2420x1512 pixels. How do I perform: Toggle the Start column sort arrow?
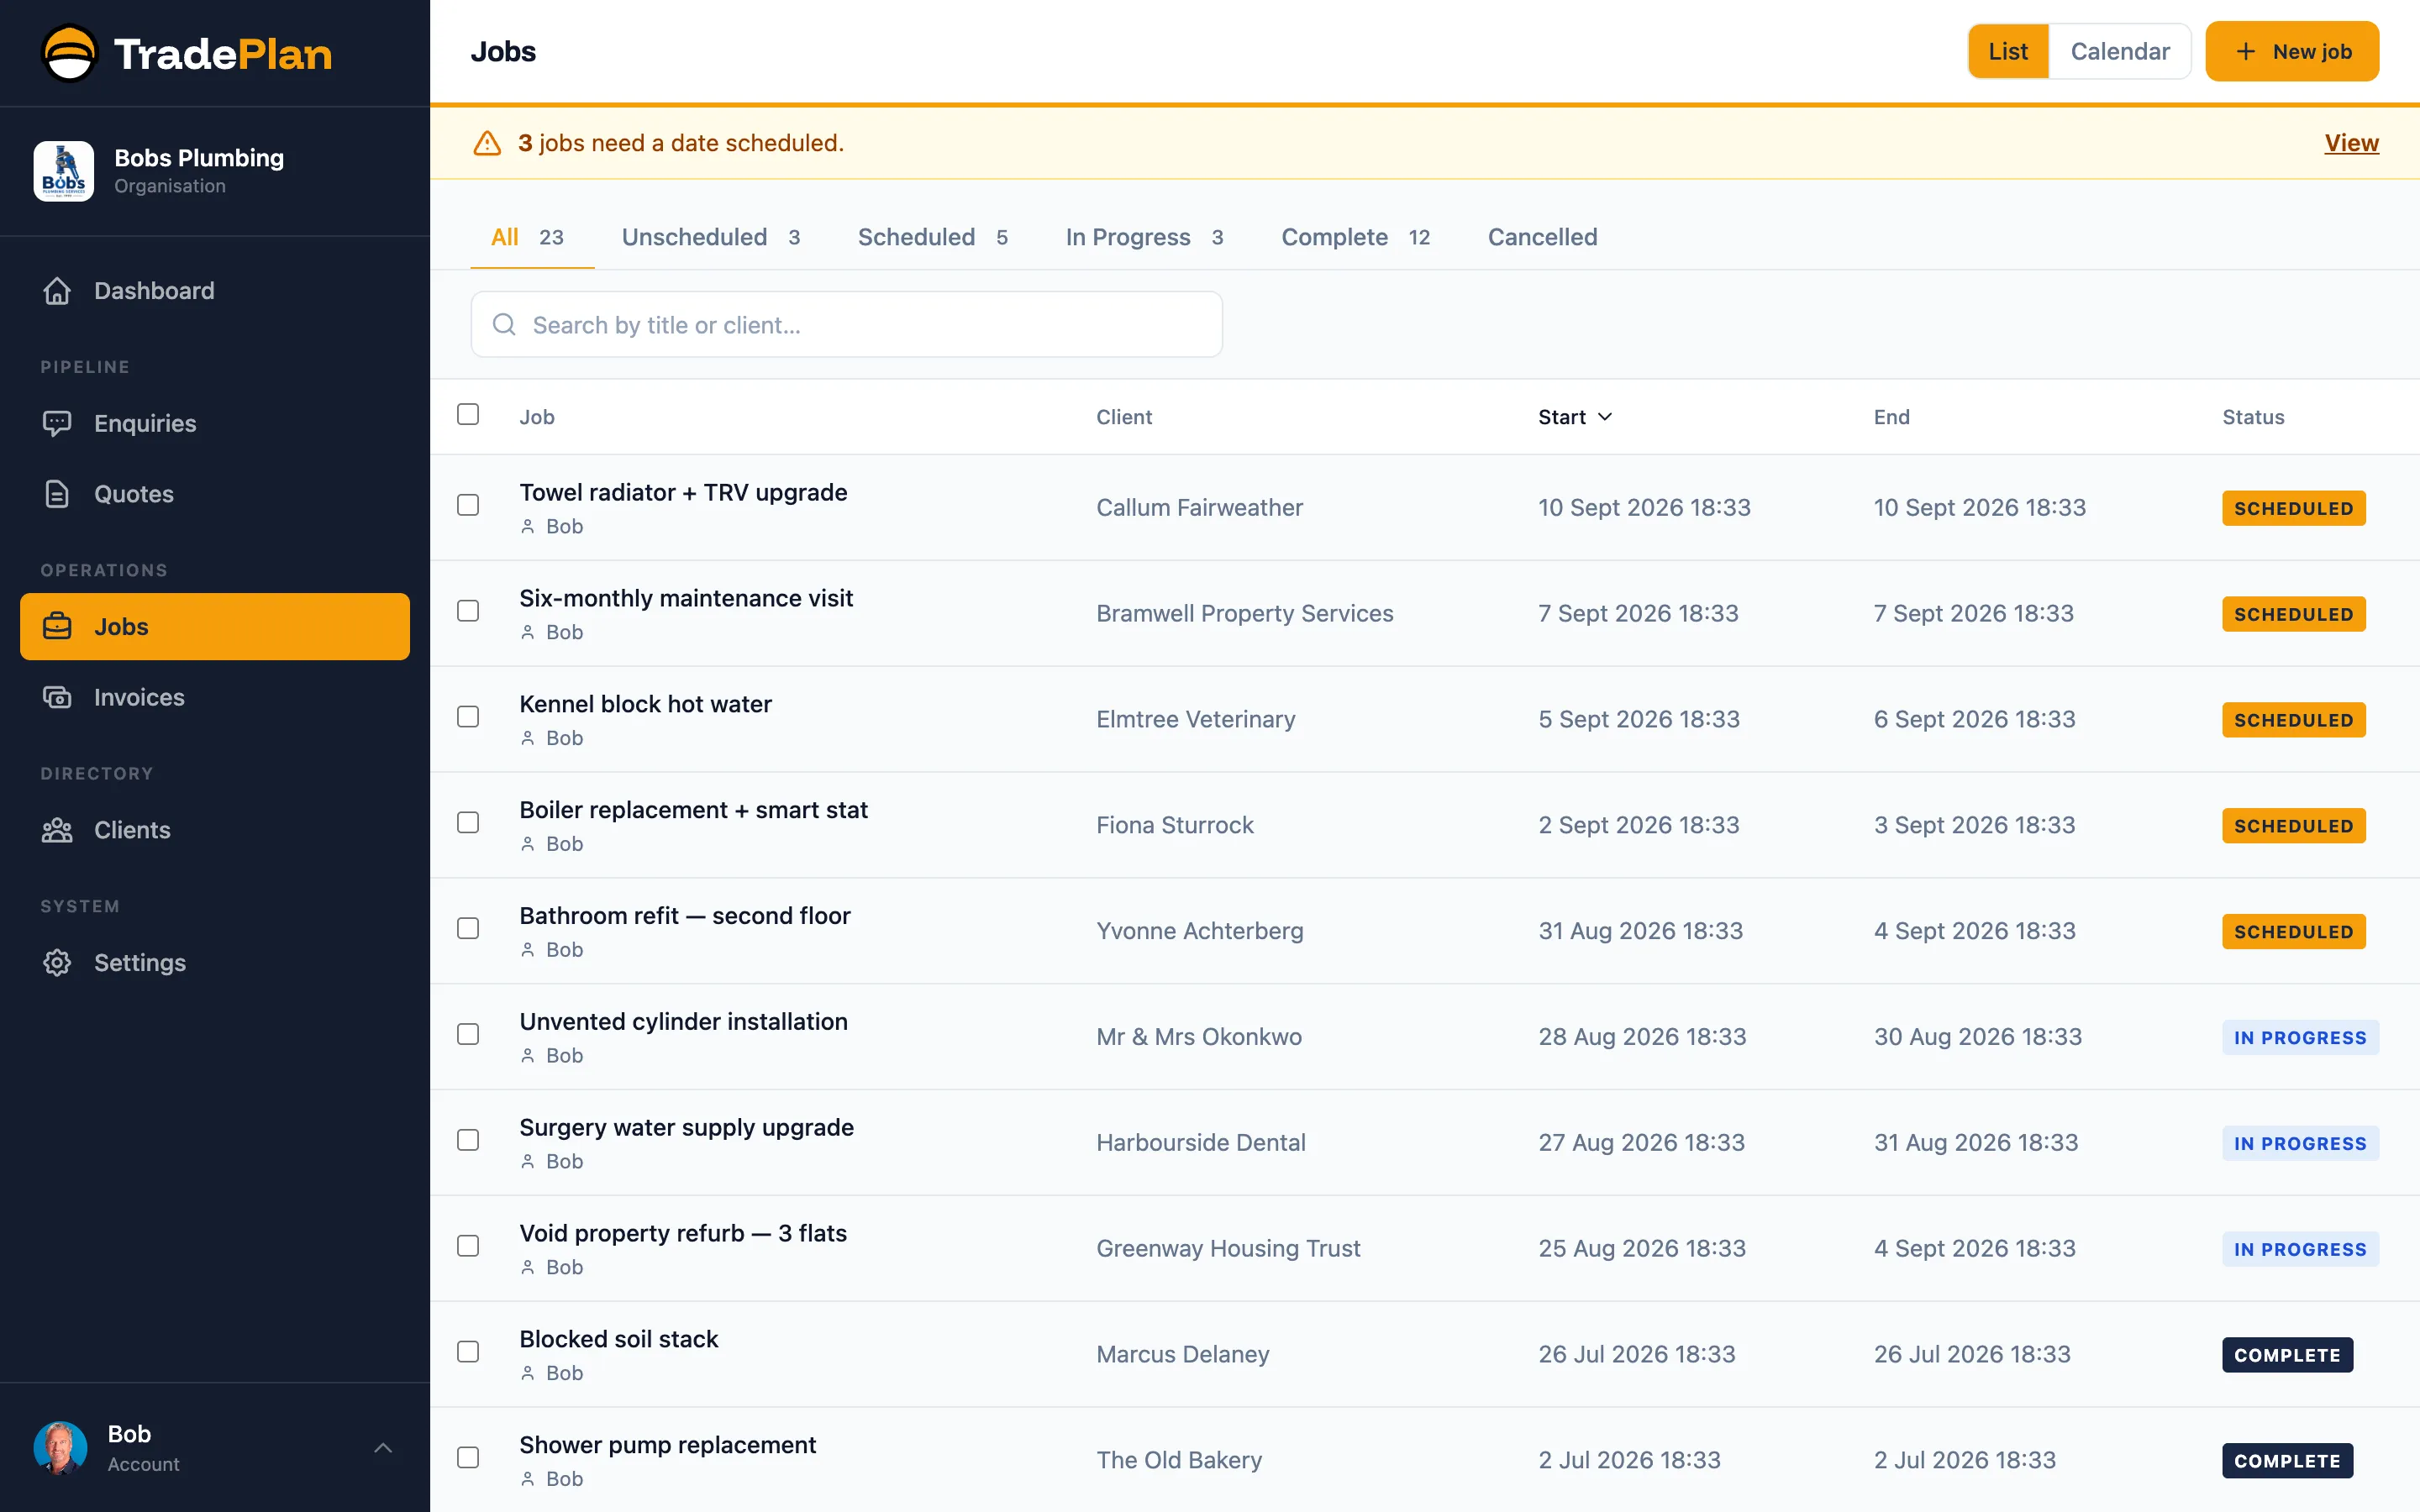coord(1605,417)
